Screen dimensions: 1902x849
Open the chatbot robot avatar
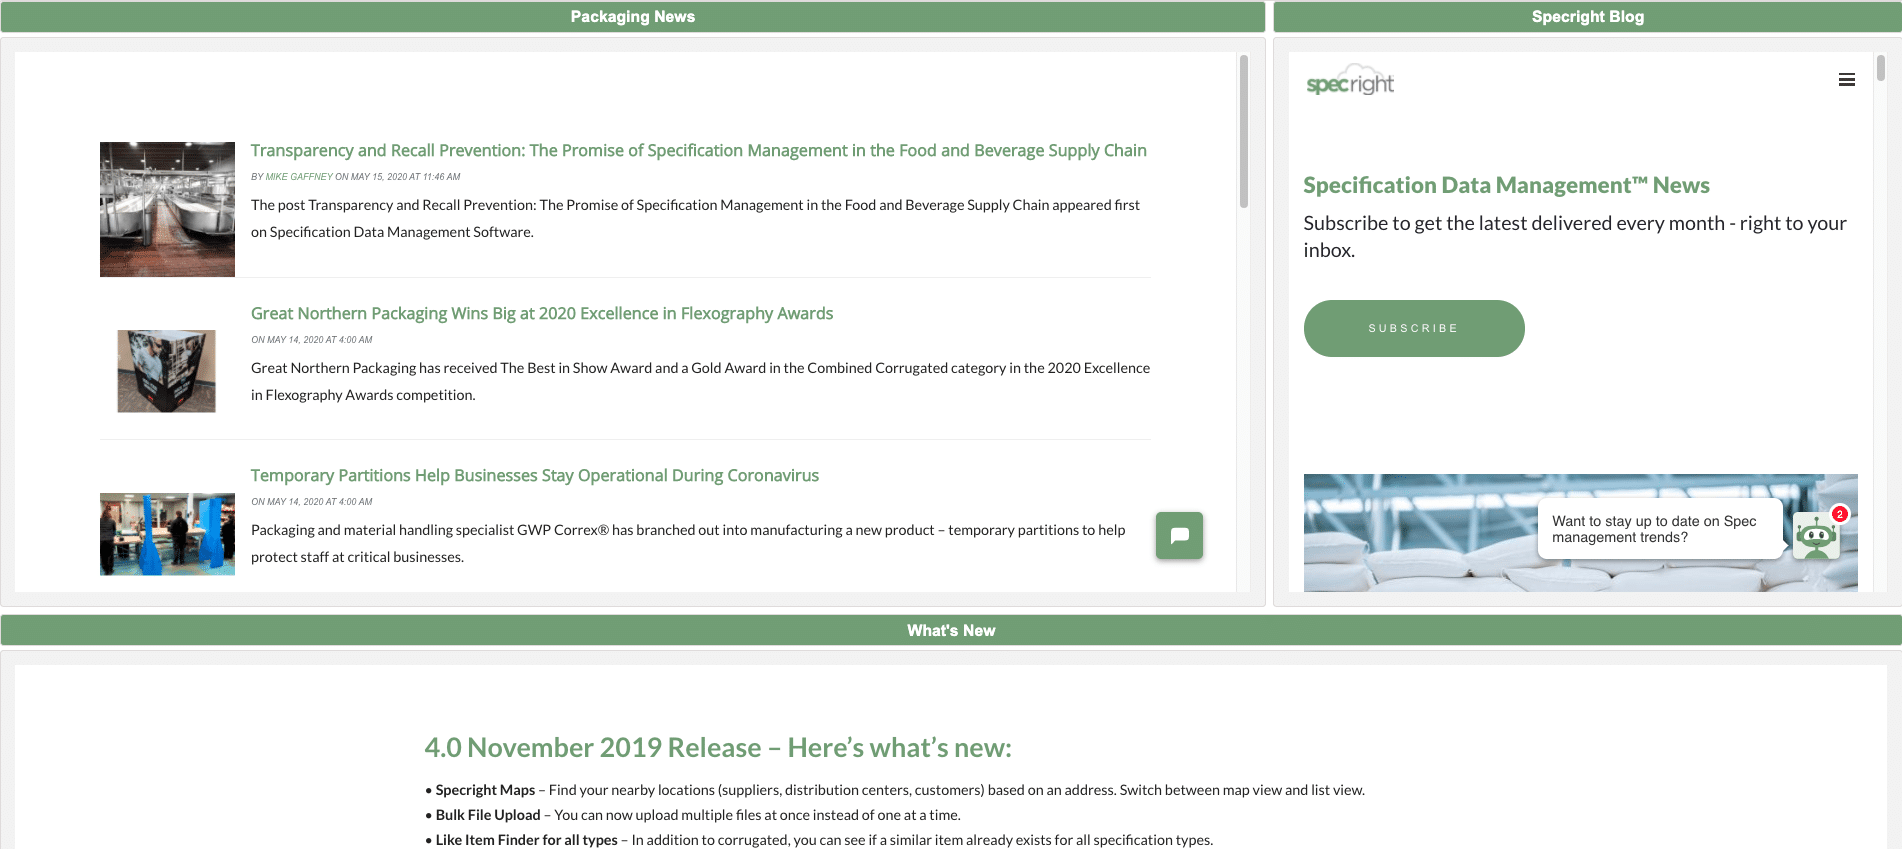[1815, 537]
